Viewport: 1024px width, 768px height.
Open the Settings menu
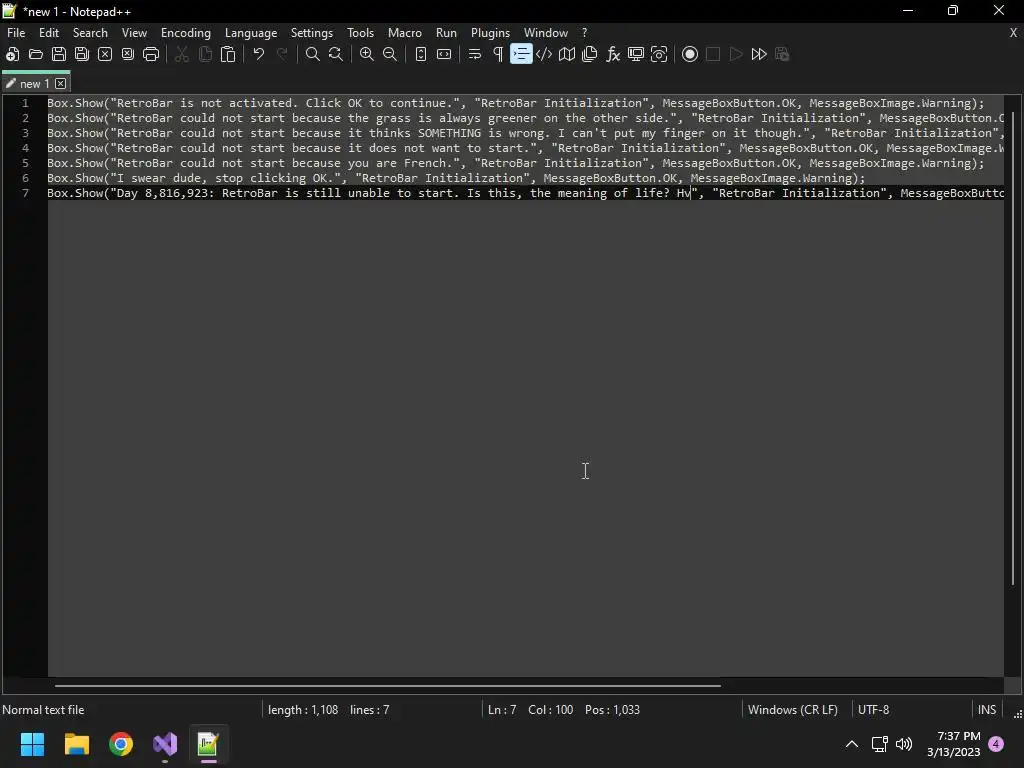(312, 33)
